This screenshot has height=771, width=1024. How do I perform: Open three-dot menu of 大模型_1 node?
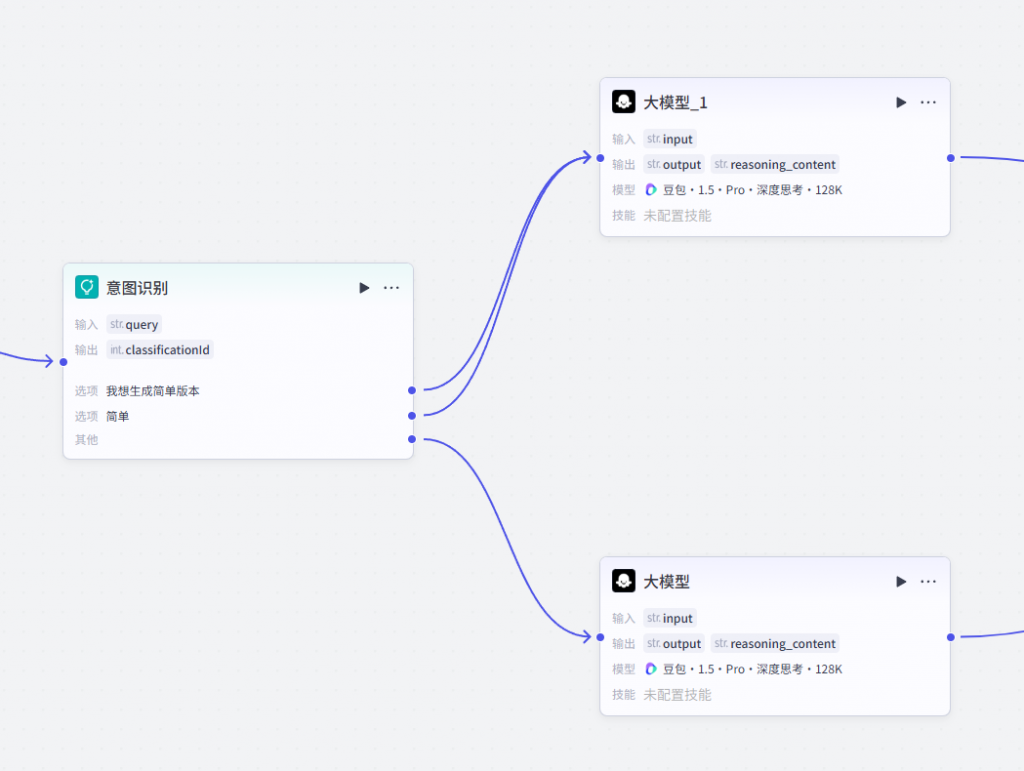pos(928,102)
